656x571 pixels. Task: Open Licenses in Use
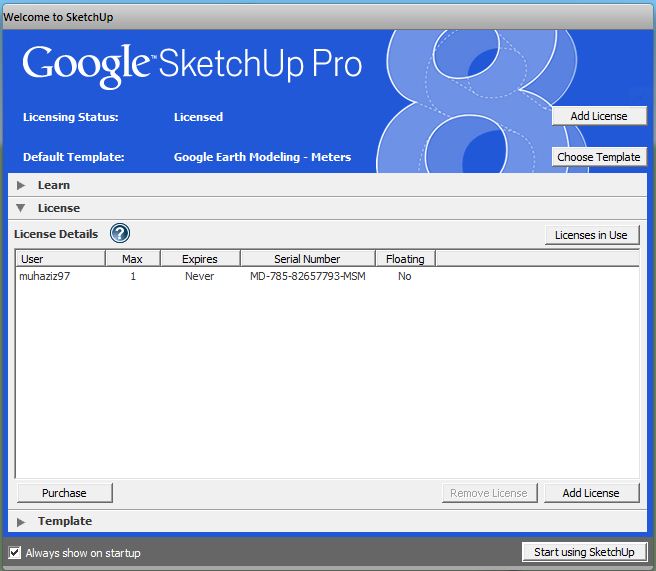[x=592, y=235]
